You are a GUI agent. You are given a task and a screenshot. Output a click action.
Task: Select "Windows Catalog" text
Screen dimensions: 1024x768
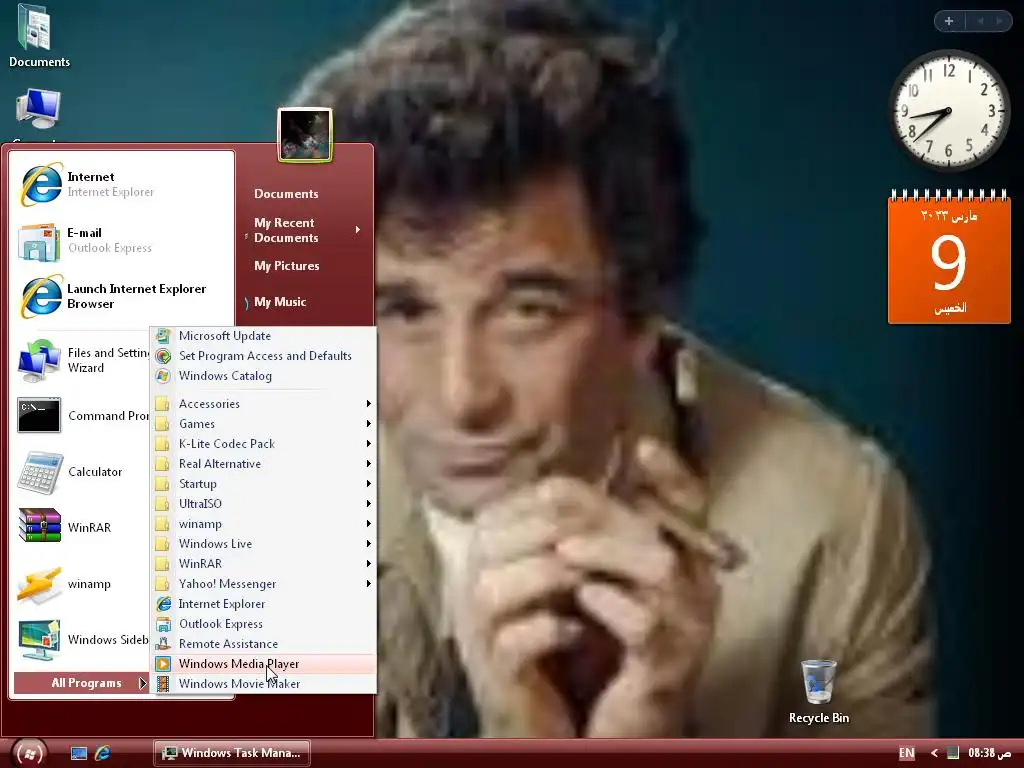tap(225, 376)
